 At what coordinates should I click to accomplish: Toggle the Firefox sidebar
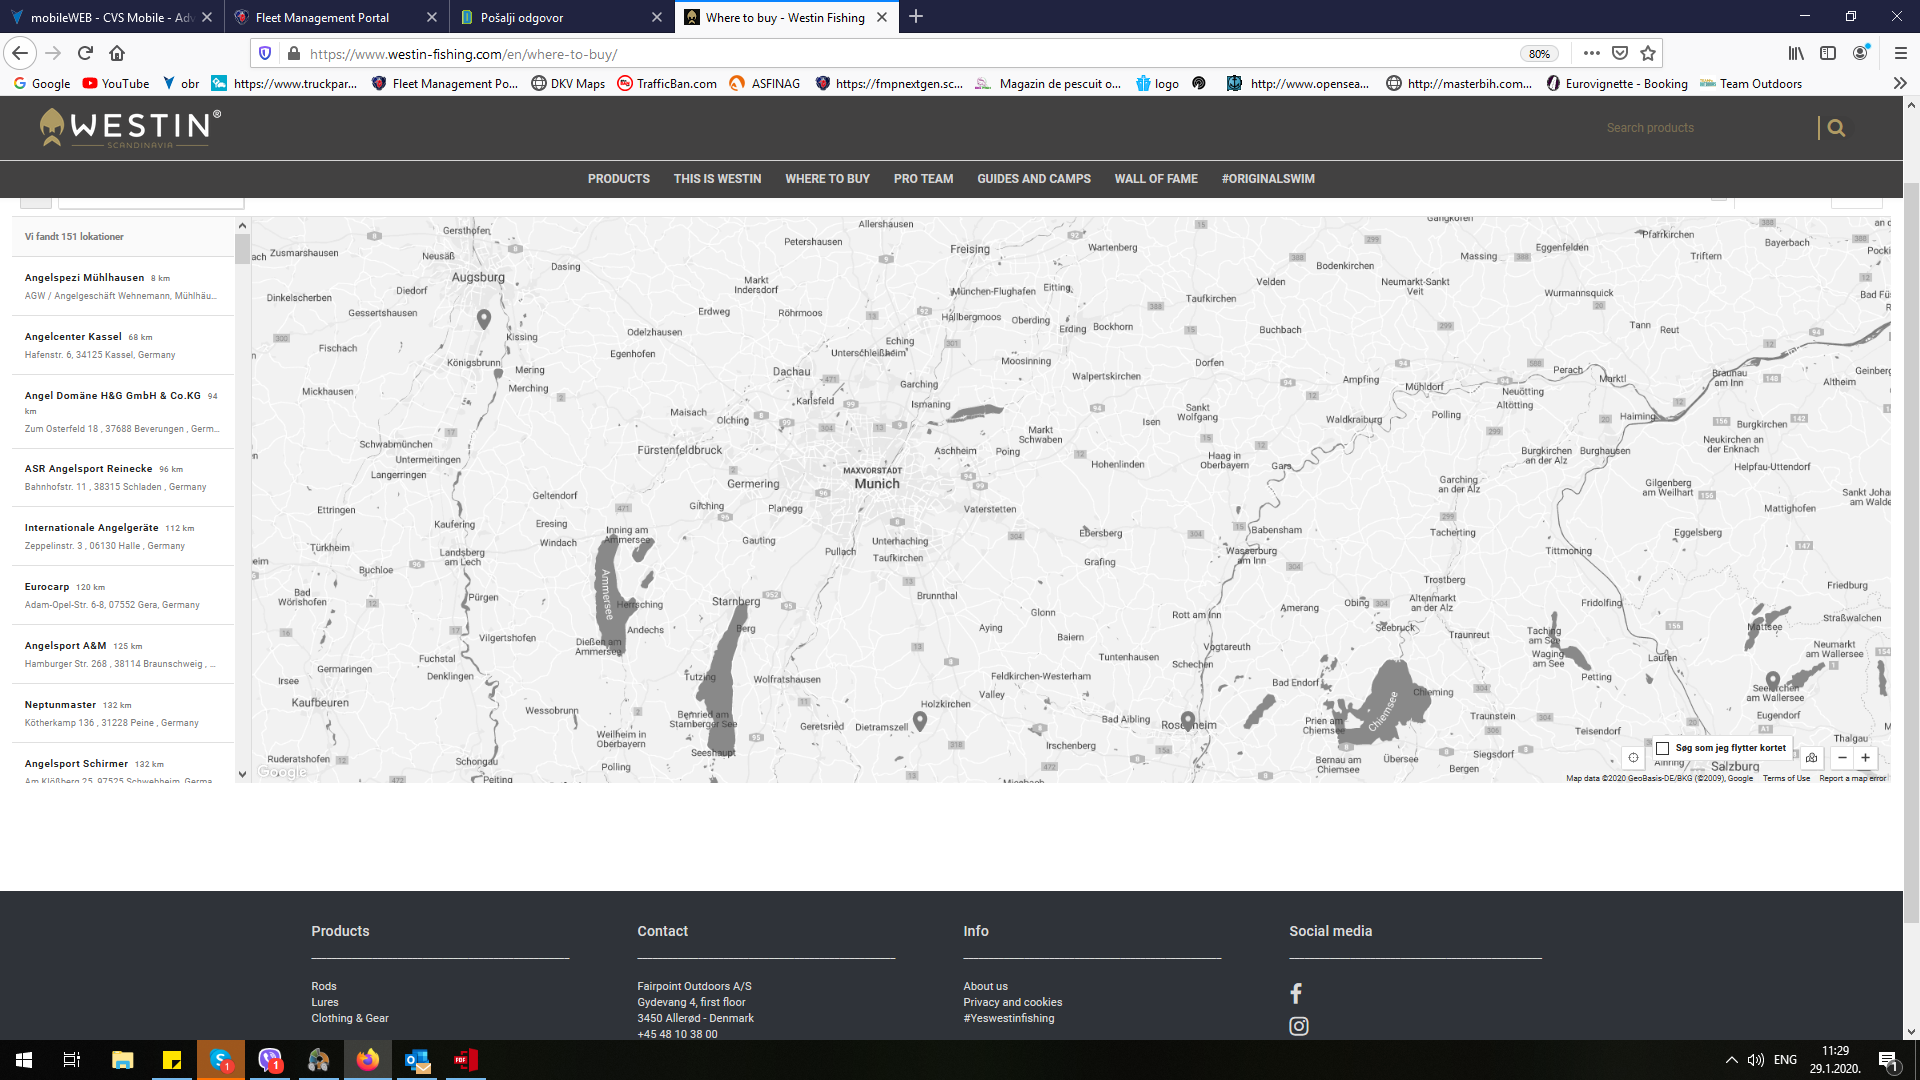1828,53
